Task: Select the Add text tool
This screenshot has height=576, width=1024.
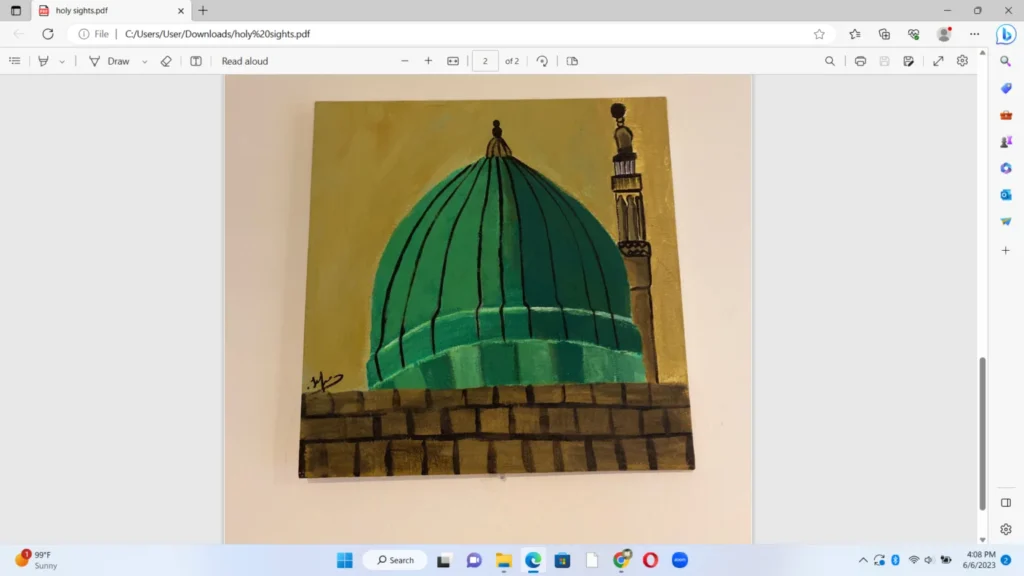Action: (x=195, y=61)
